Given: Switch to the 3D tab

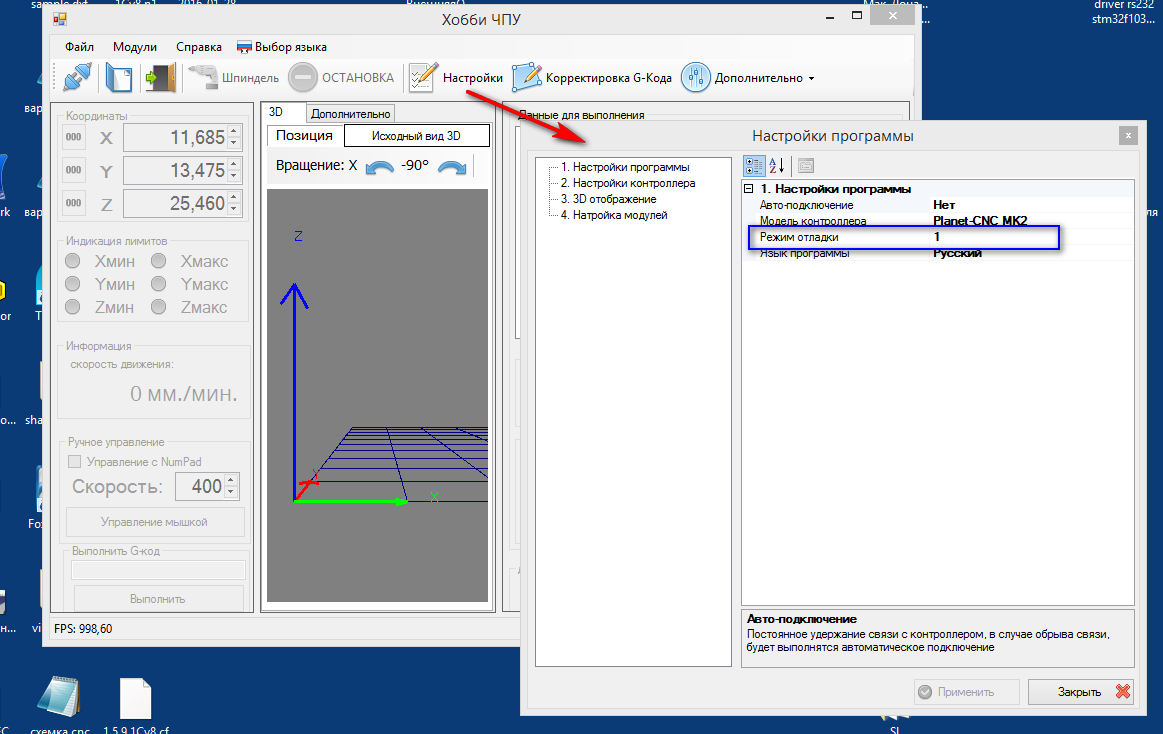Looking at the screenshot, I should 283,112.
